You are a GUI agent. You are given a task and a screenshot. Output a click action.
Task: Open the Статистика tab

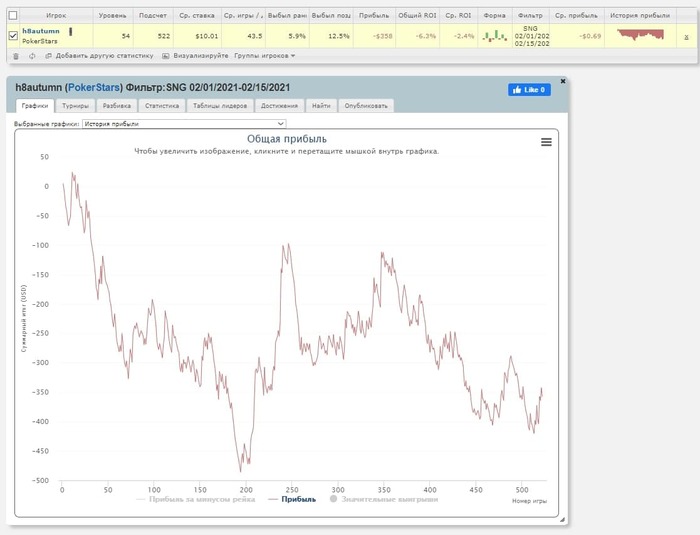[x=162, y=106]
